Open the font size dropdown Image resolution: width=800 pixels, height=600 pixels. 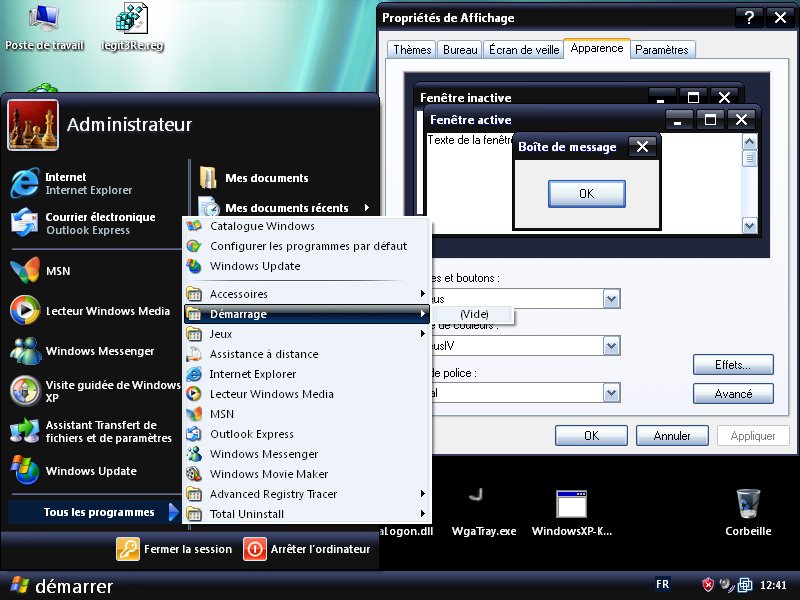[611, 393]
